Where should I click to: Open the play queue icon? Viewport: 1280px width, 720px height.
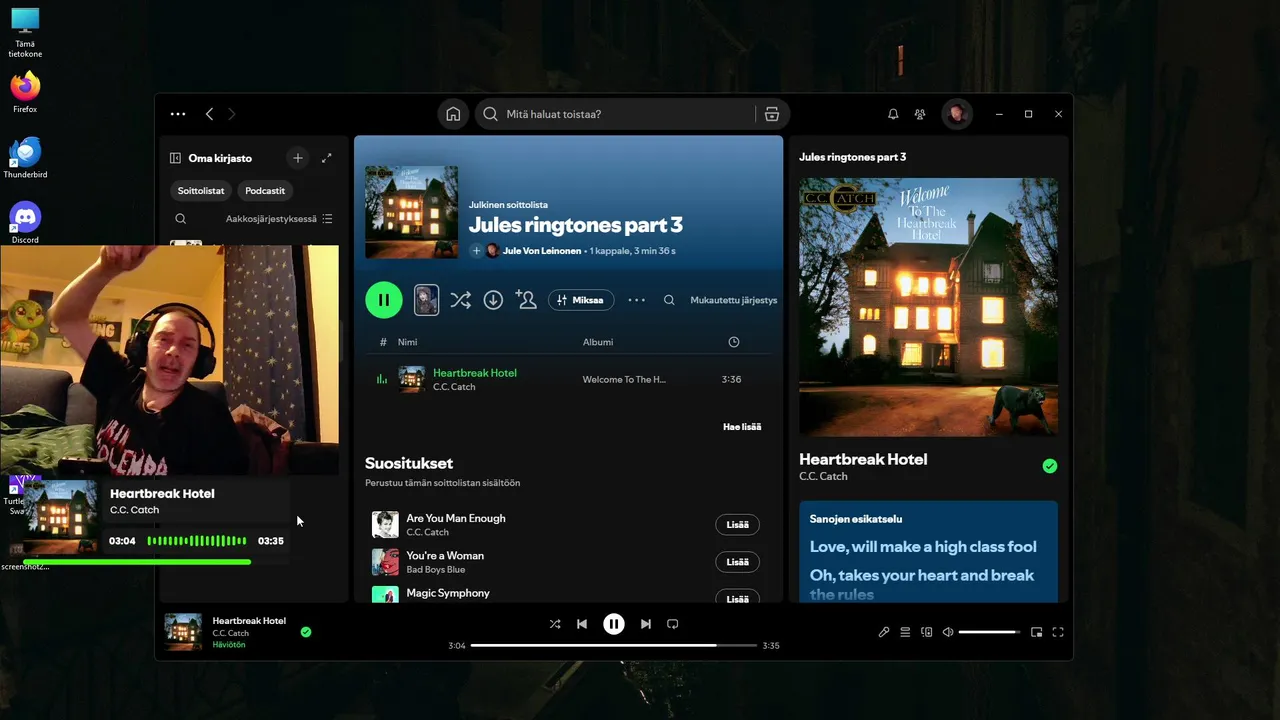click(905, 632)
